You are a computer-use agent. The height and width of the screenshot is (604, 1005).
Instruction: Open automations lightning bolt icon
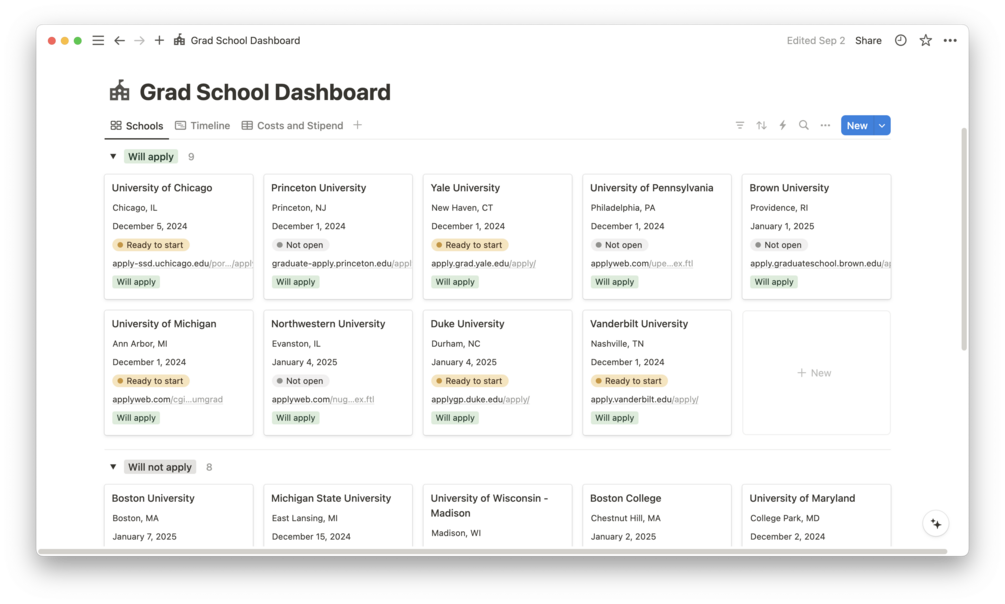coord(783,126)
